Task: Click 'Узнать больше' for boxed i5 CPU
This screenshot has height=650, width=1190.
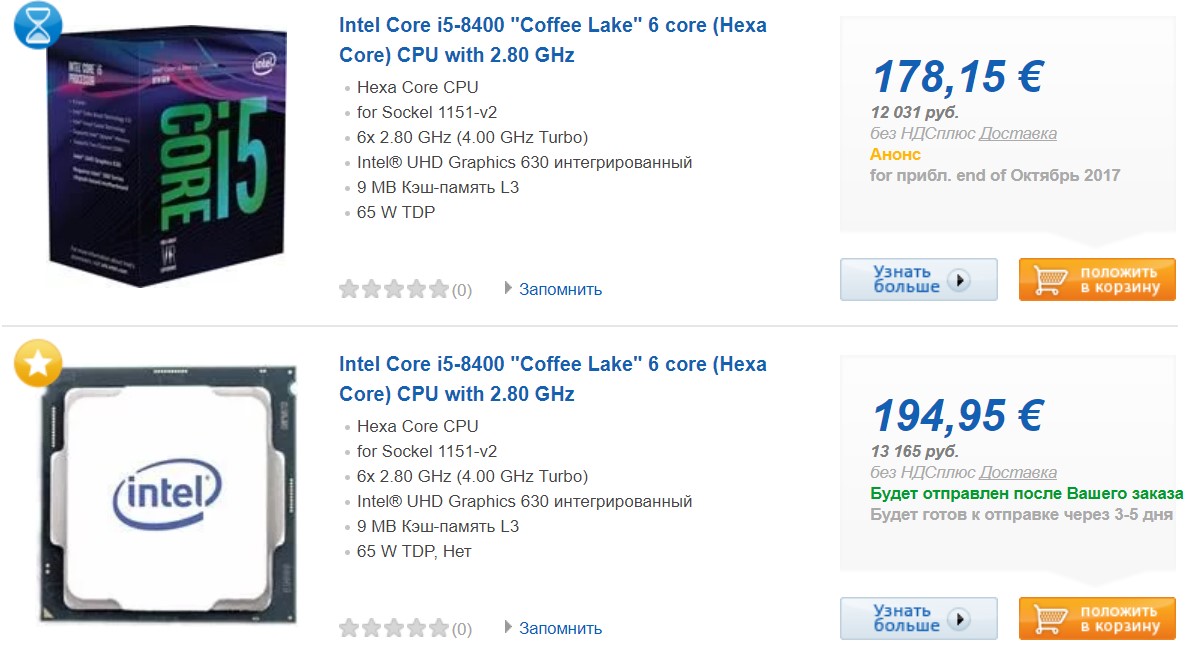Action: pyautogui.click(x=918, y=280)
